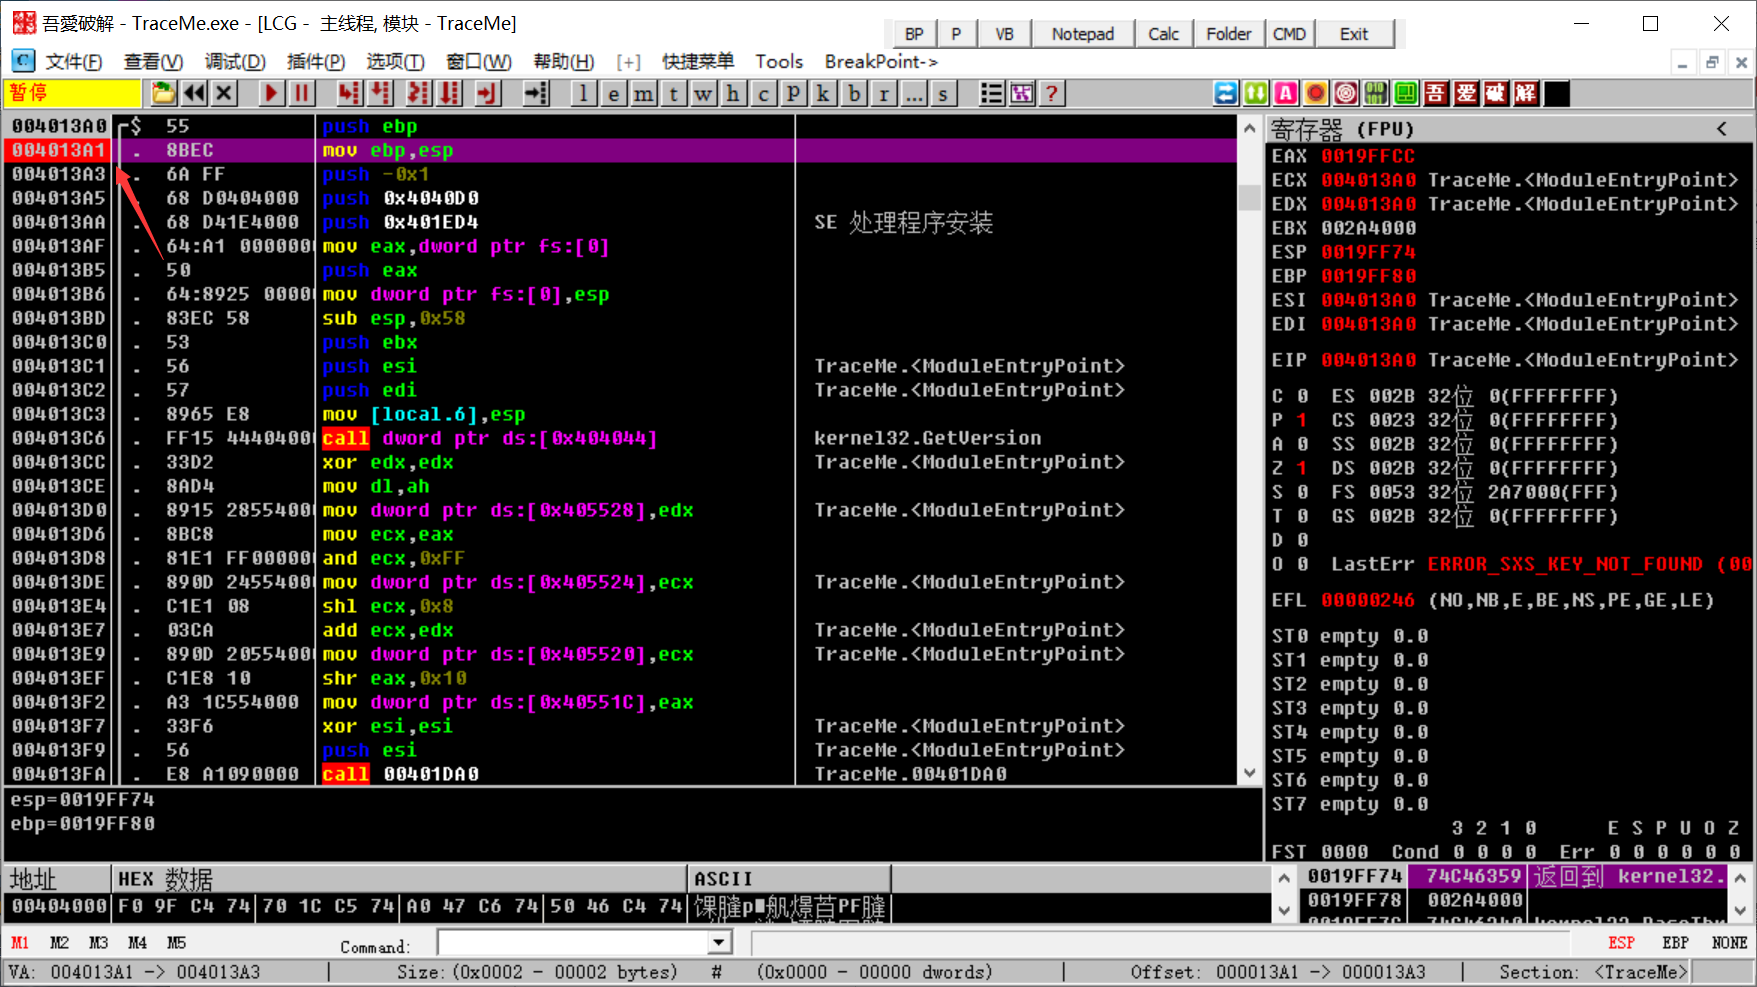Open the Log window with the 'l' button

(x=584, y=94)
